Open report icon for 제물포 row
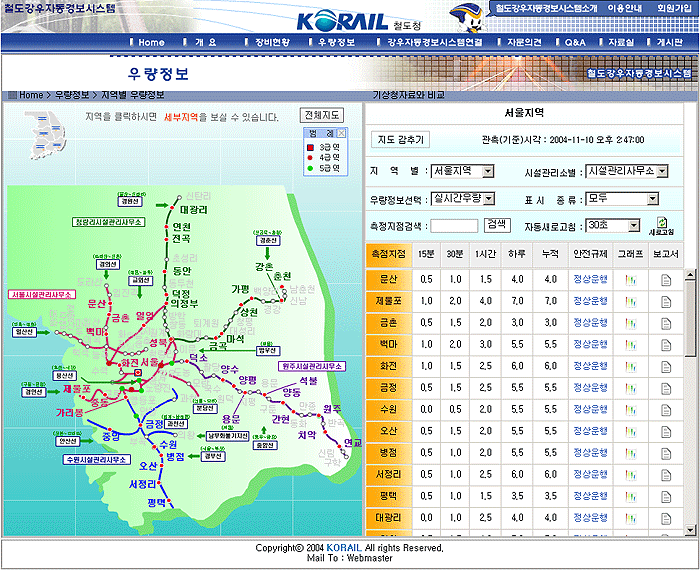The height and width of the screenshot is (570, 700). (666, 301)
